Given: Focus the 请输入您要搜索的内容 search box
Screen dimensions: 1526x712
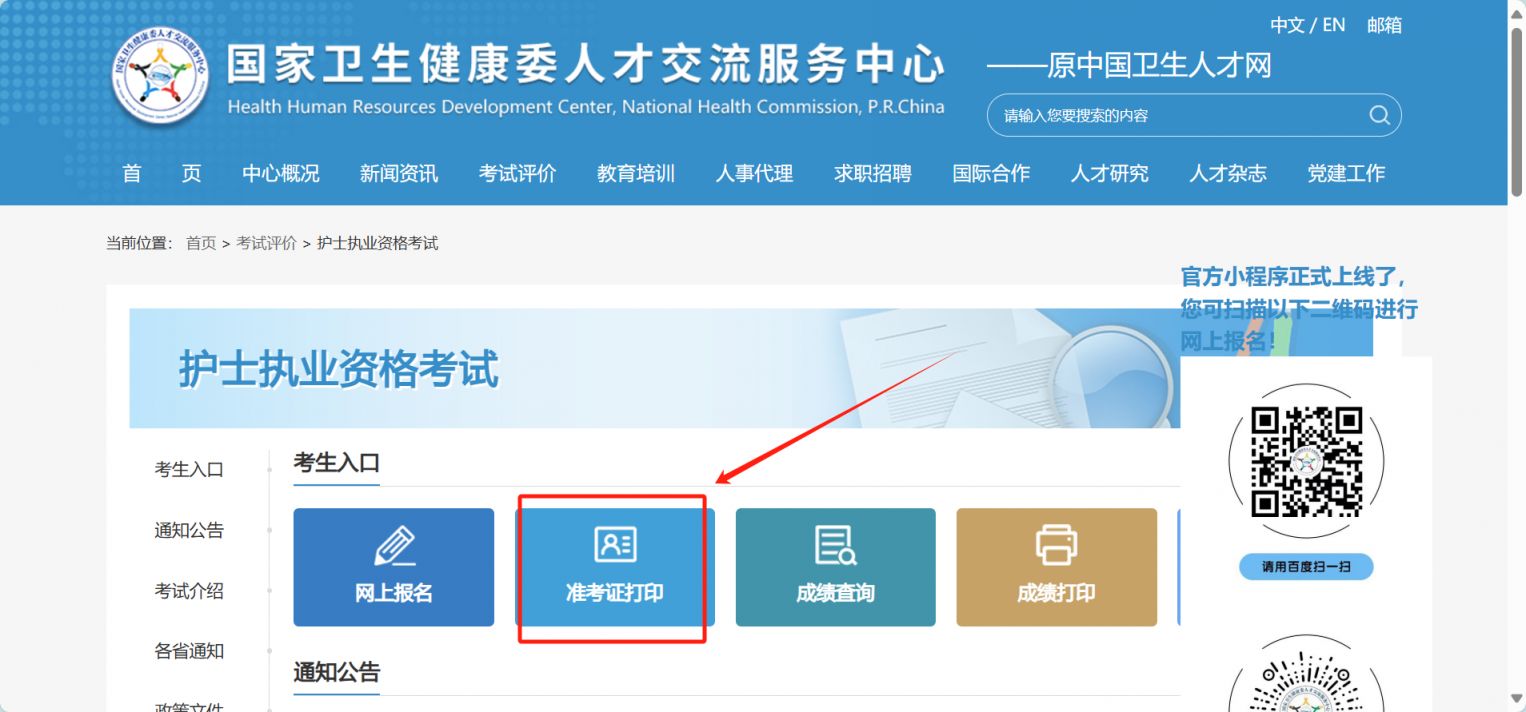Looking at the screenshot, I should 1194,115.
